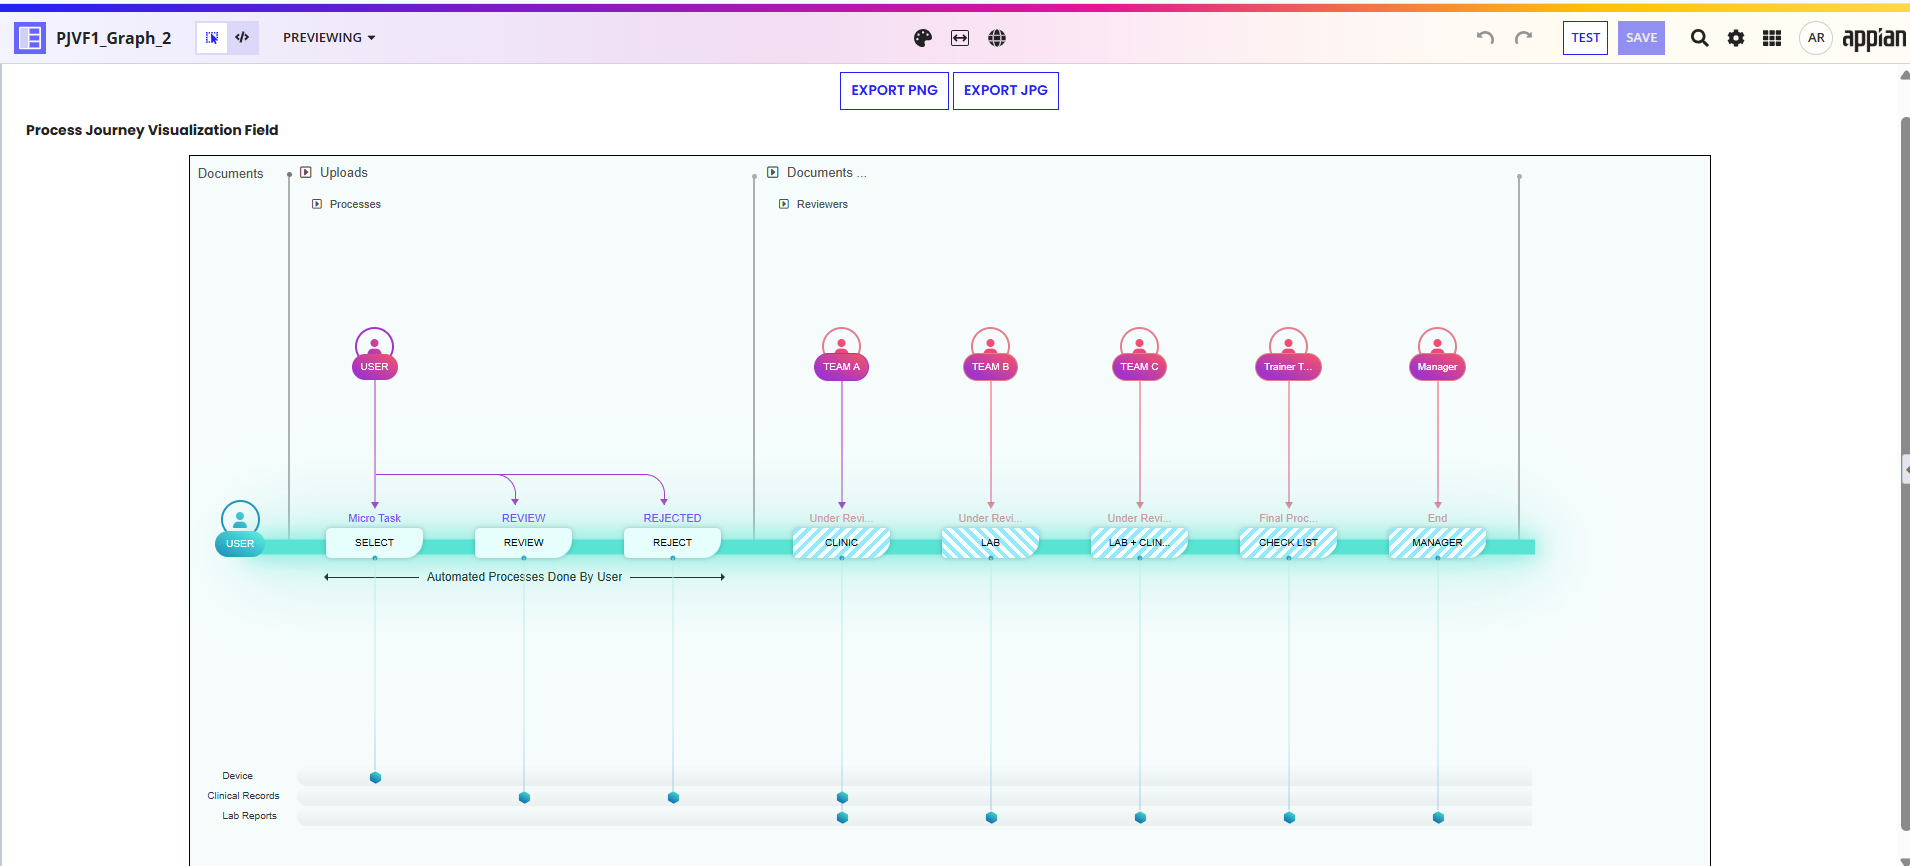The height and width of the screenshot is (866, 1910).
Task: Select the CHECK LIST step node
Action: coord(1288,543)
